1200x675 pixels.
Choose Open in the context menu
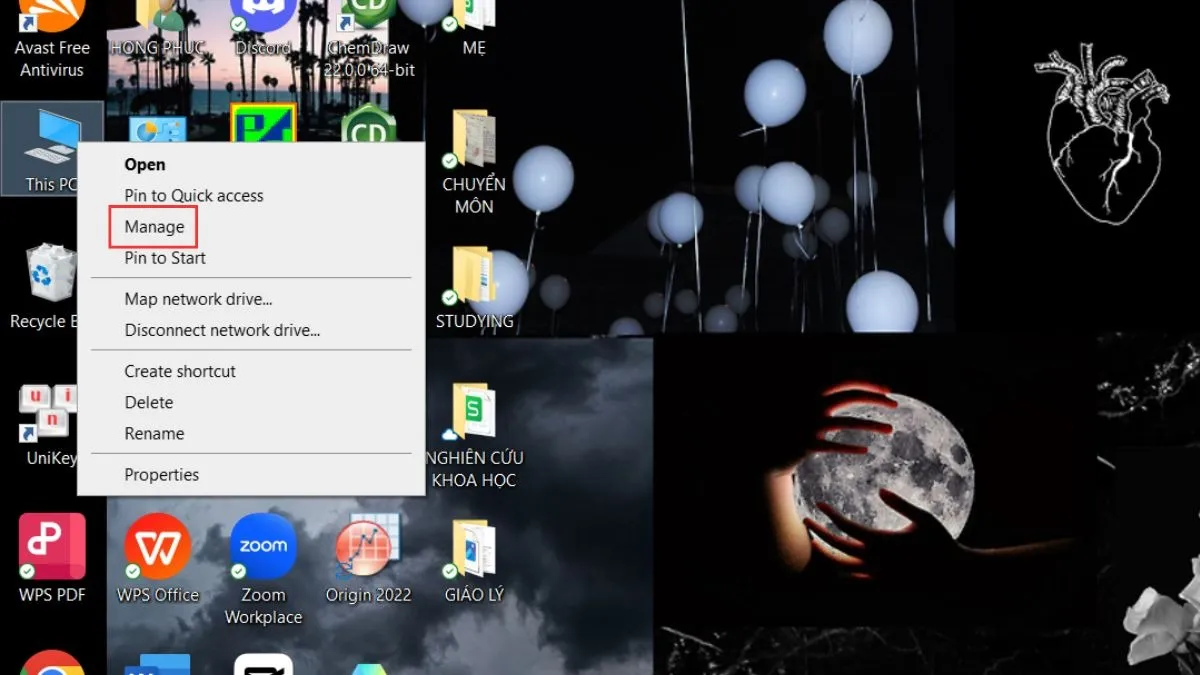[x=145, y=165]
